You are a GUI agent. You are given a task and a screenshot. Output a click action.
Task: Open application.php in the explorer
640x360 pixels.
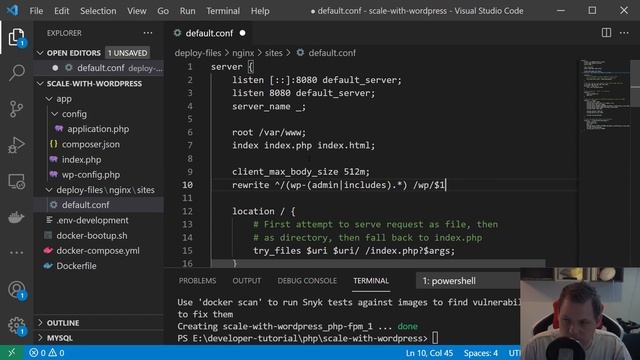click(x=98, y=129)
